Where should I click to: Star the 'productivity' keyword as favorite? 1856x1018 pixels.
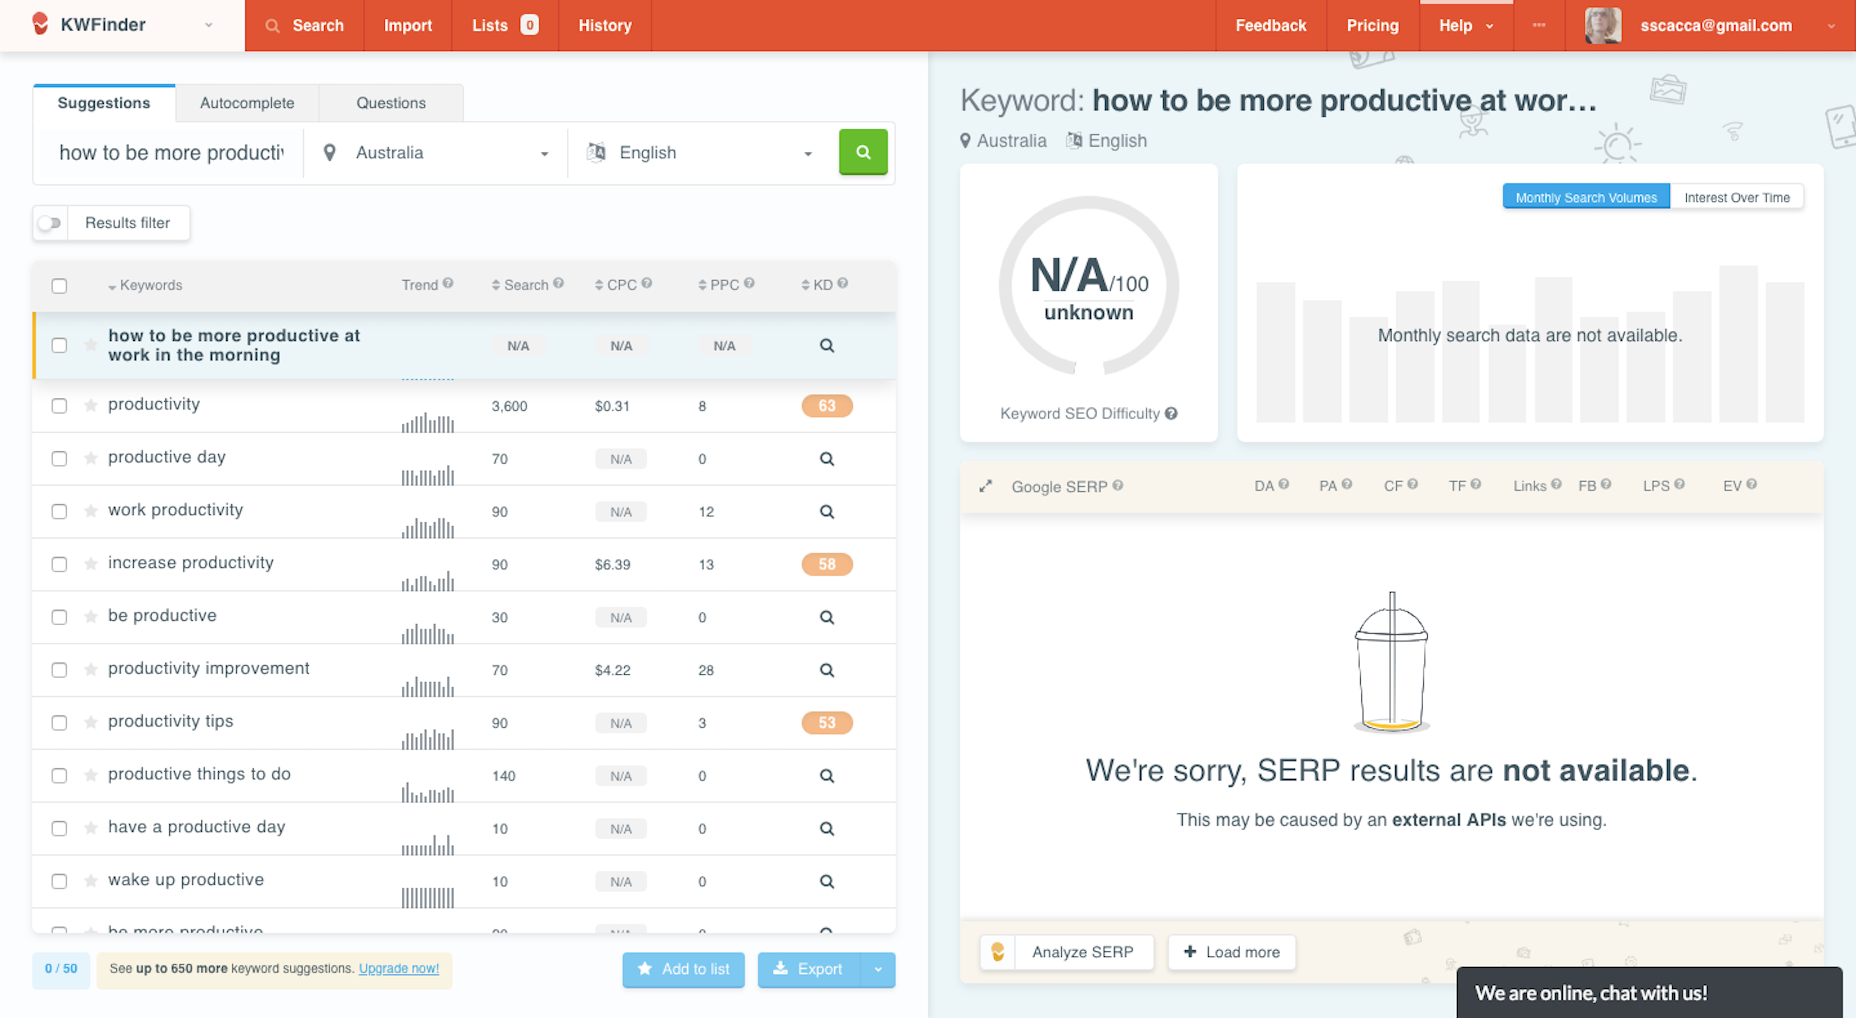[x=91, y=406]
